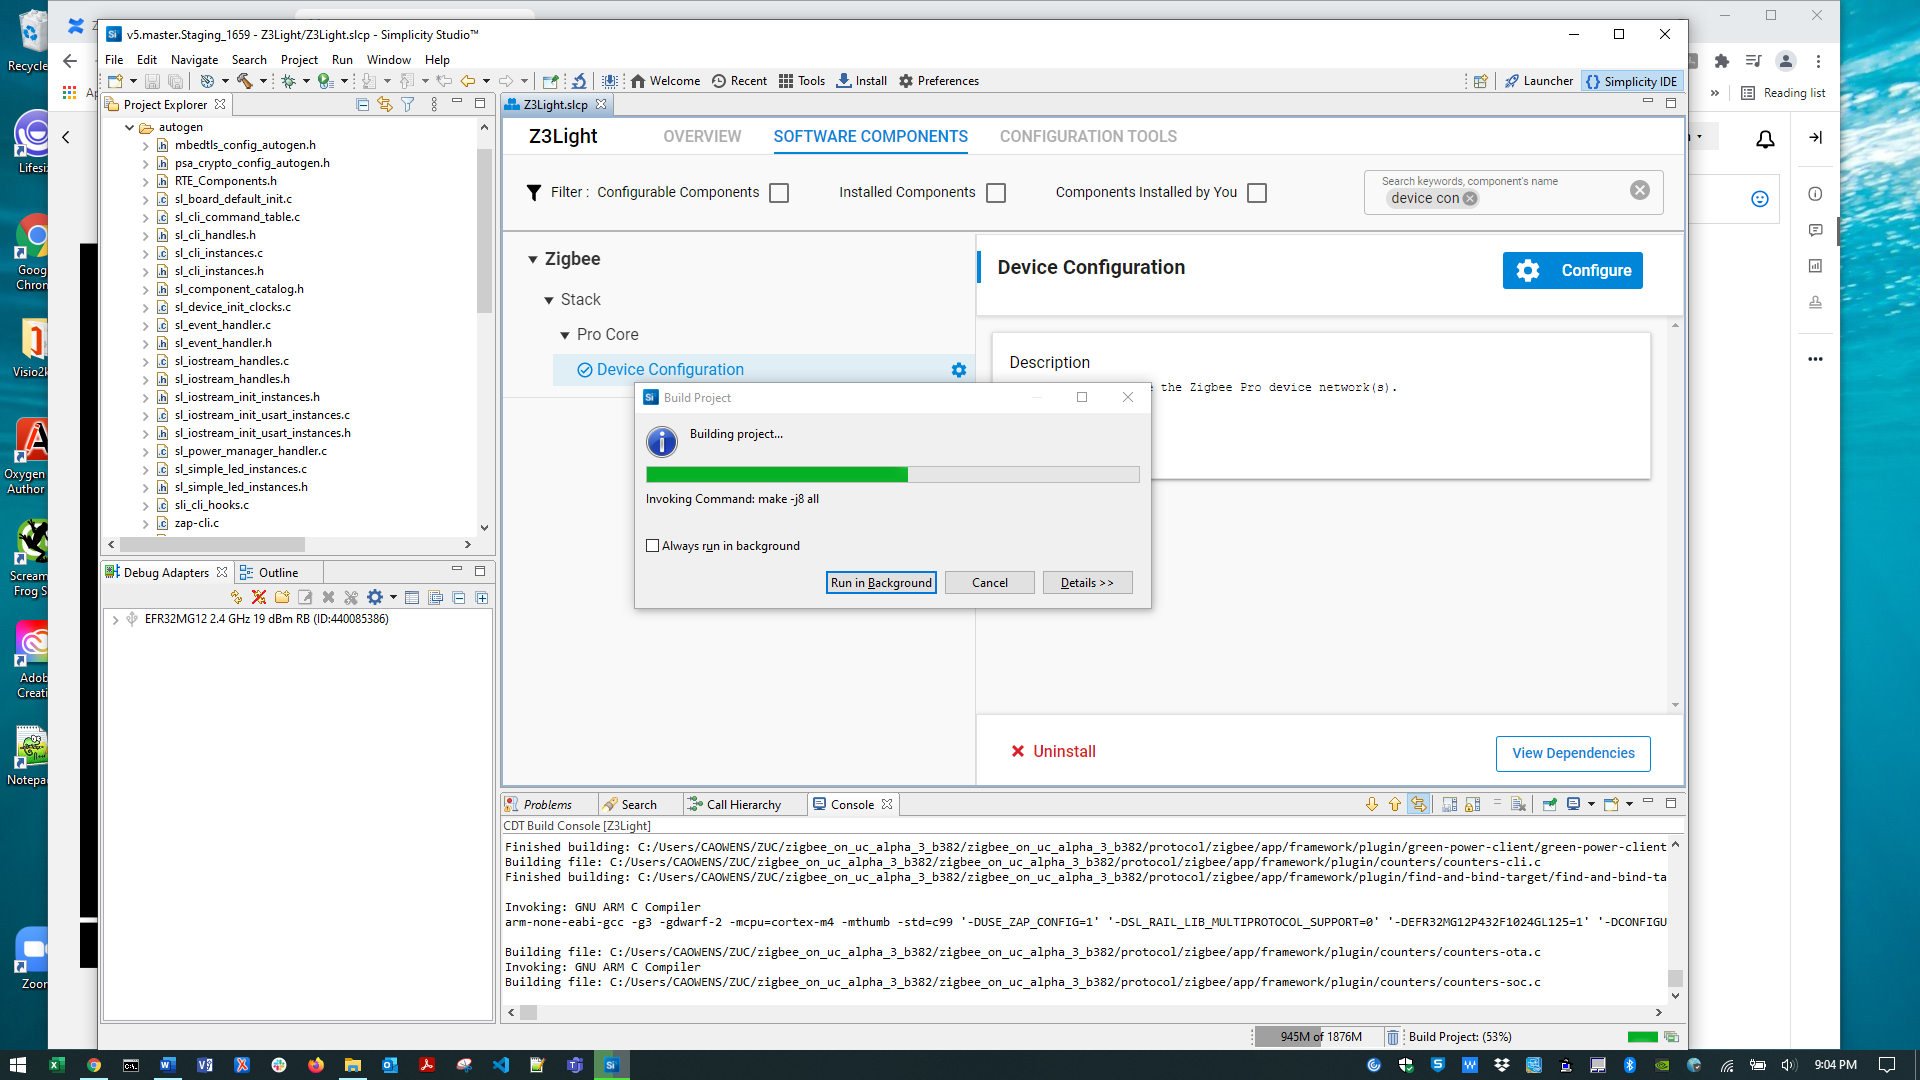Switch to Launcher perspective
The image size is (1920, 1080).
(1538, 81)
